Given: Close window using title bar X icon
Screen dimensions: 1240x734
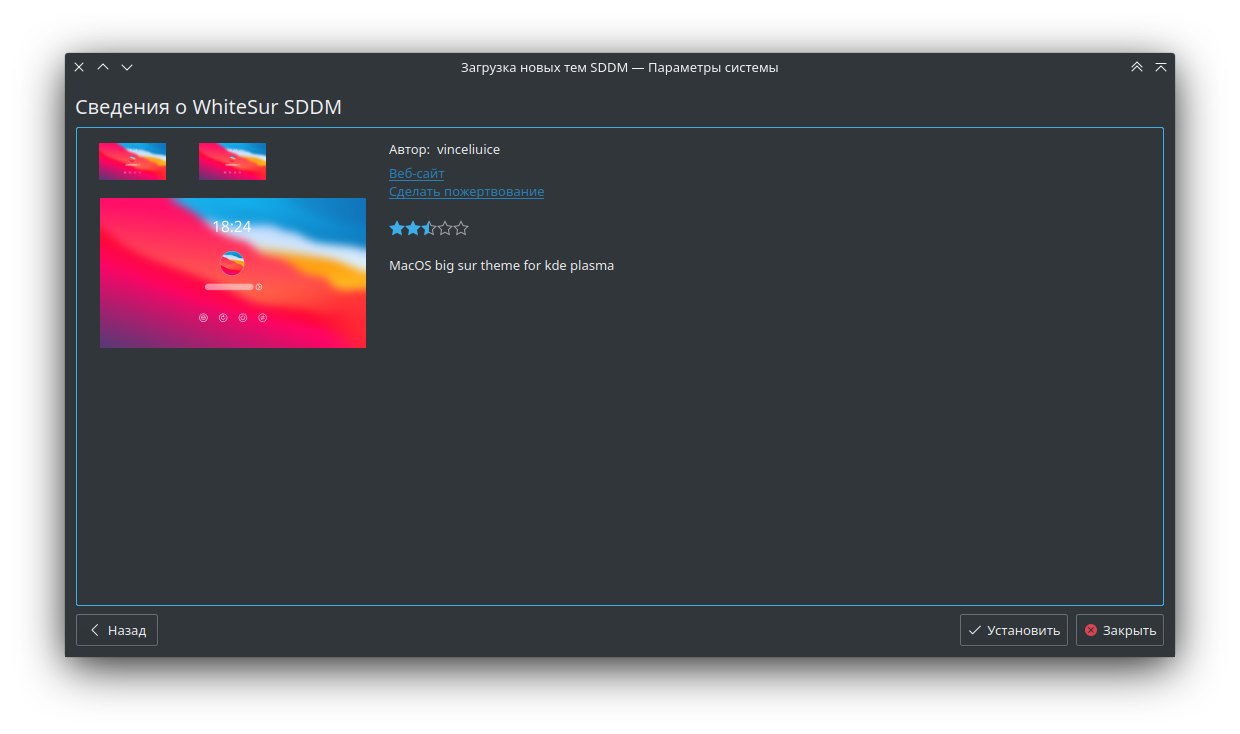Looking at the screenshot, I should click(79, 67).
